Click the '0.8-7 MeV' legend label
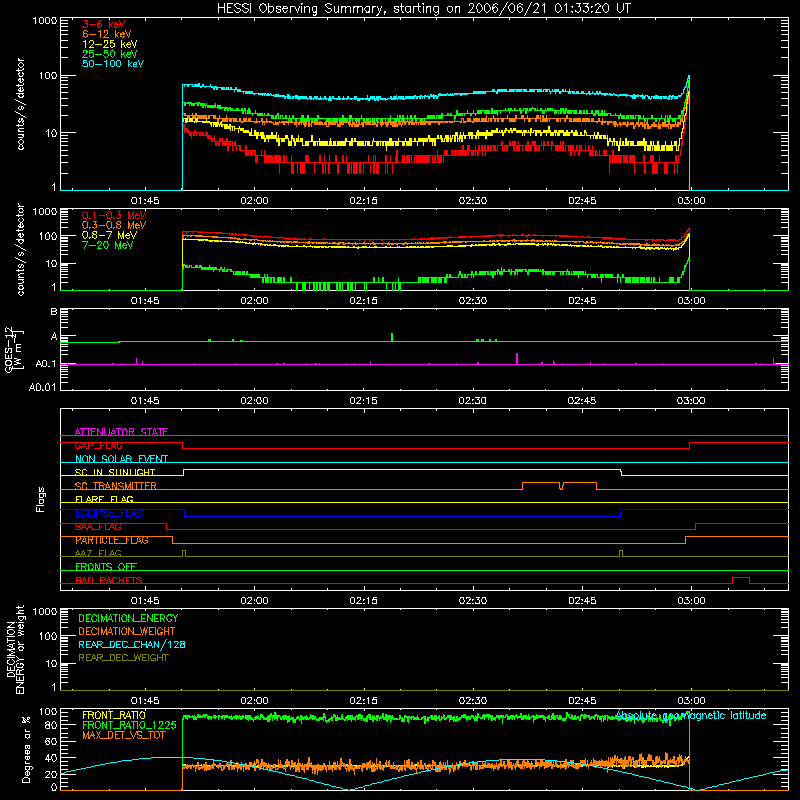The height and width of the screenshot is (800, 800). coord(109,235)
